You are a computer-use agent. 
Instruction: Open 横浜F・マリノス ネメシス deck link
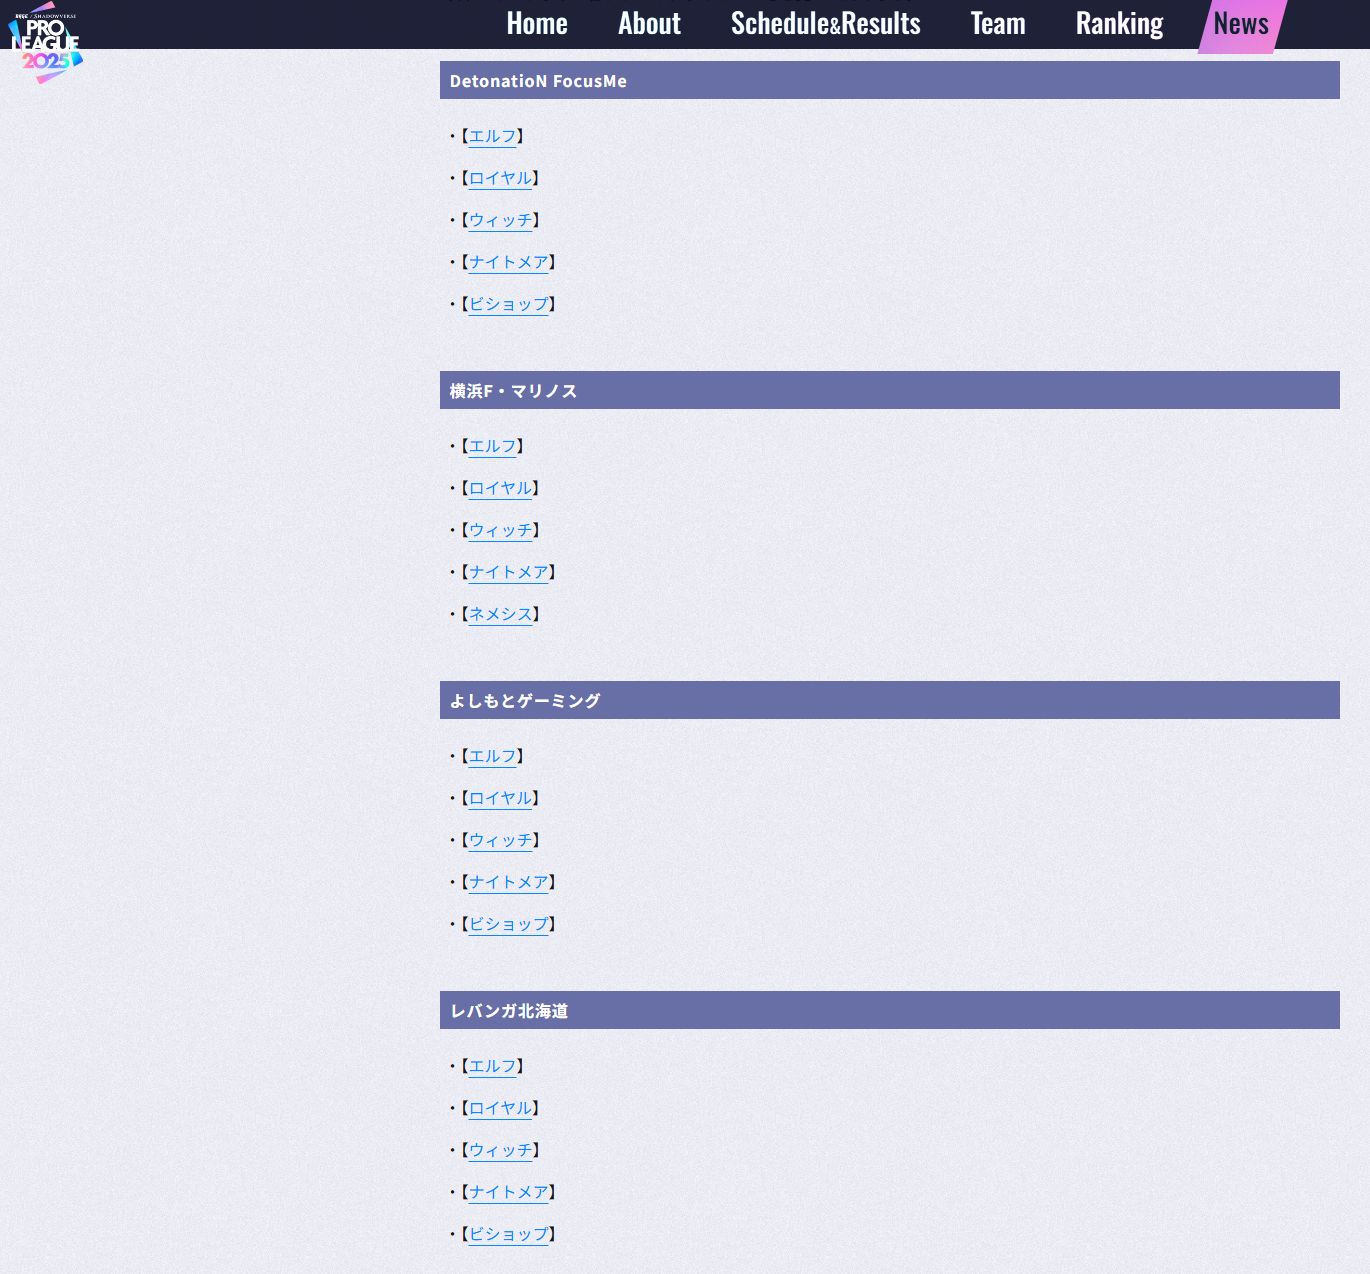pos(500,614)
